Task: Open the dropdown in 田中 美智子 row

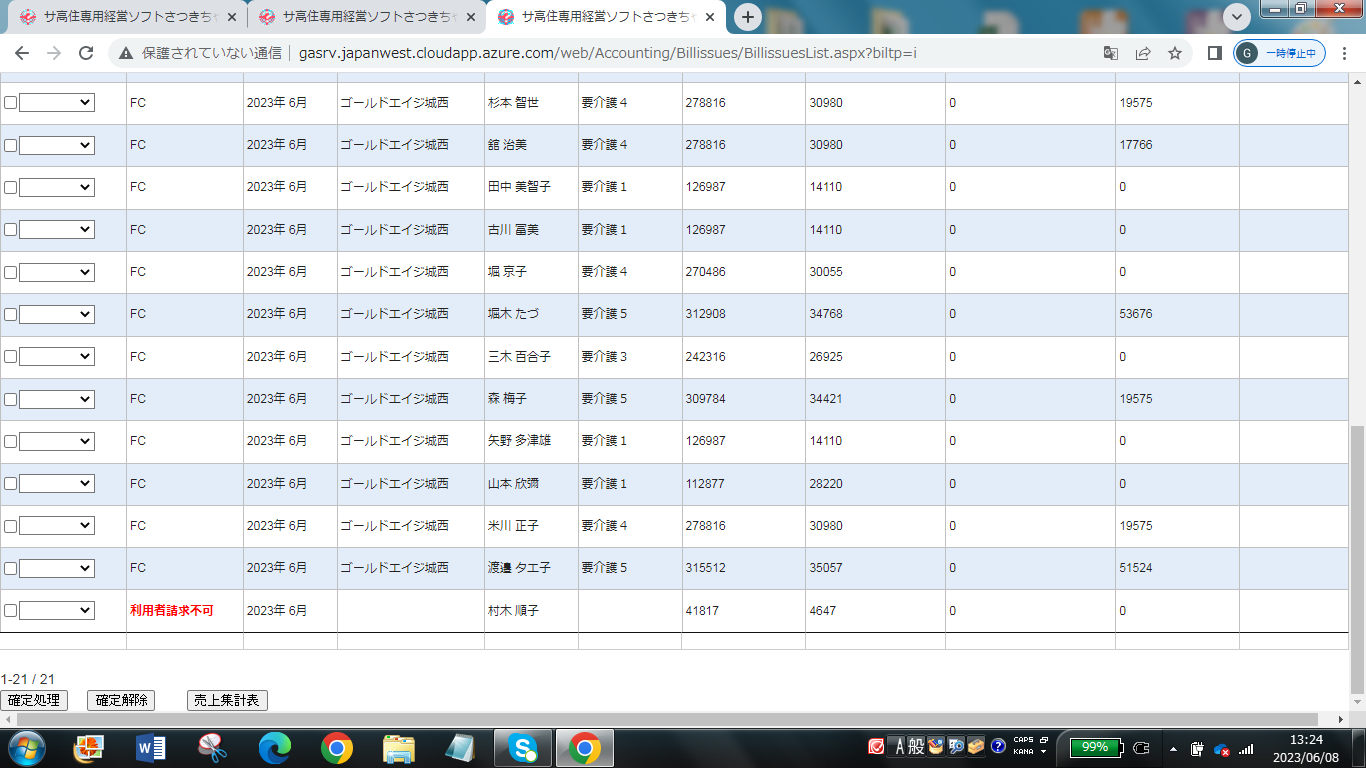Action: pos(57,187)
